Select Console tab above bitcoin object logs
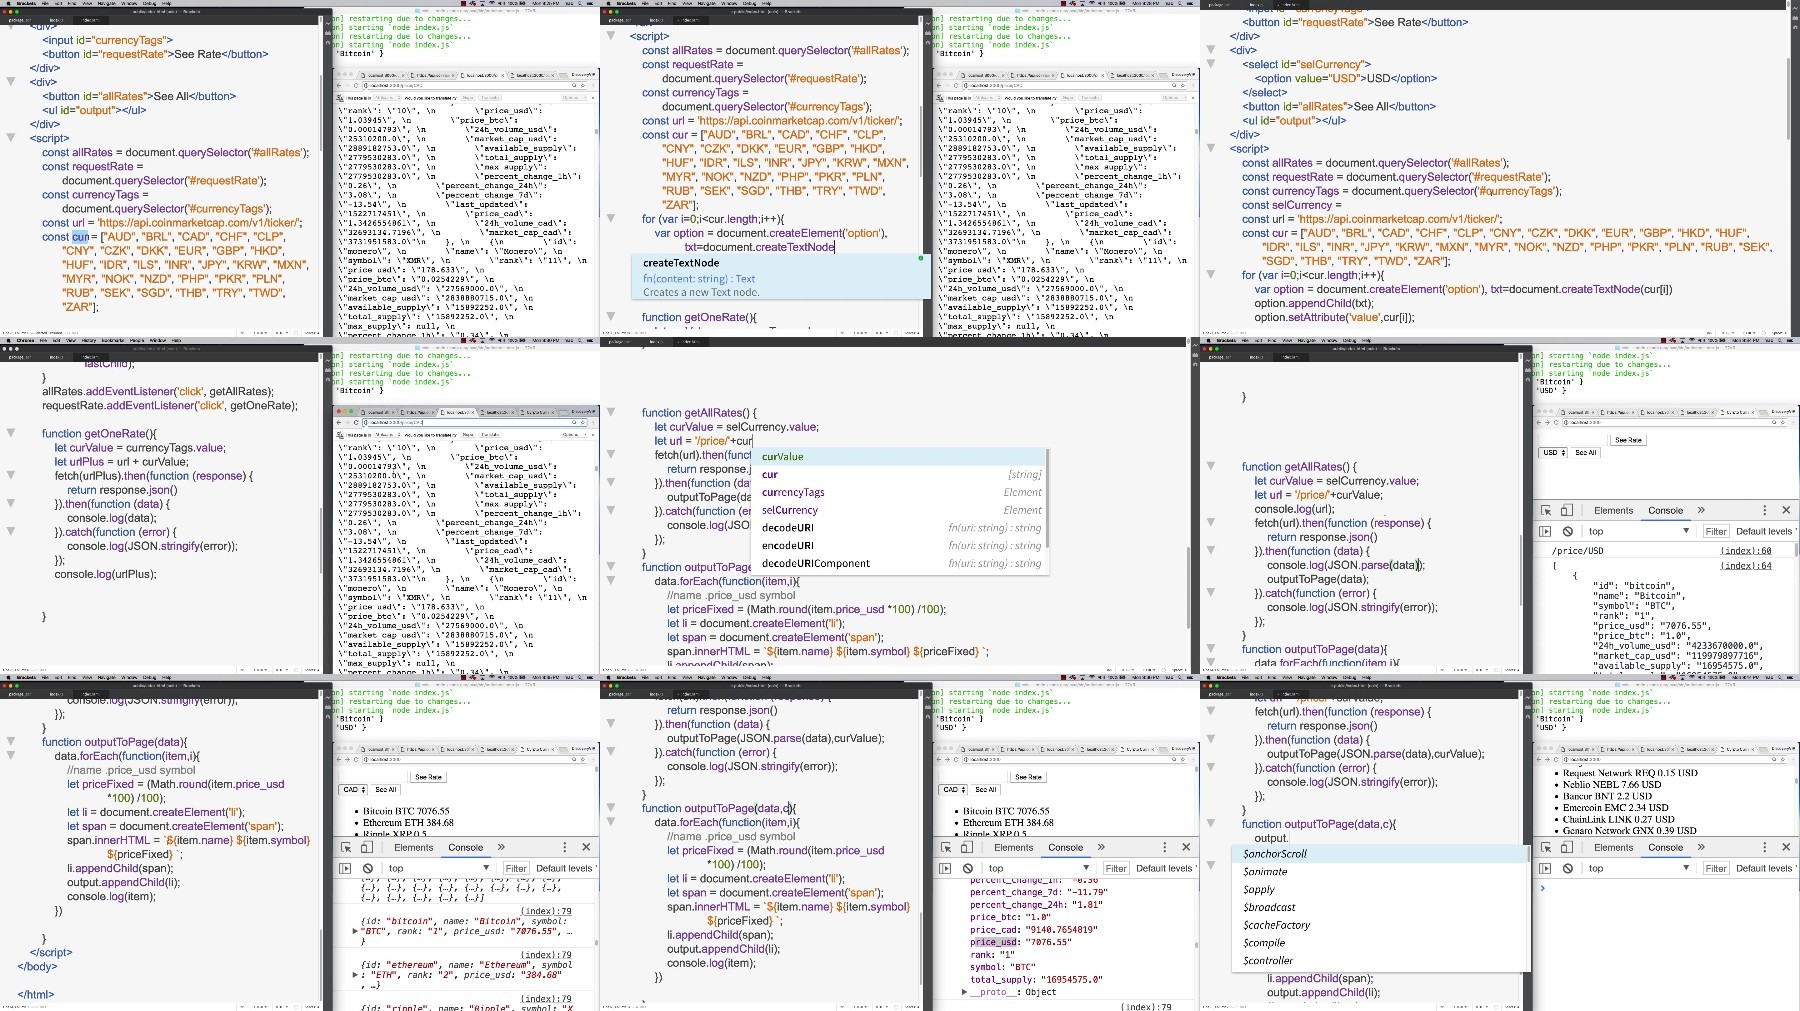 [465, 847]
